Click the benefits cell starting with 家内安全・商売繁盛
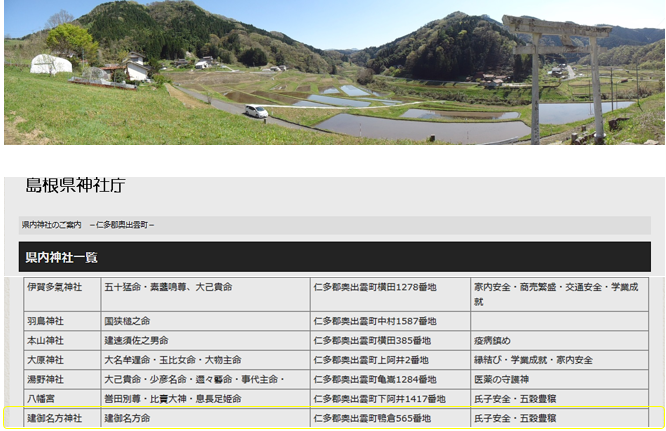The width and height of the screenshot is (666, 431). [559, 295]
